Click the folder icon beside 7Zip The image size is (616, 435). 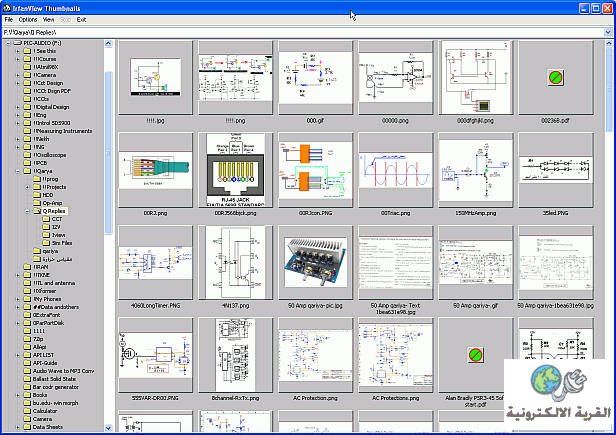pyautogui.click(x=27, y=339)
